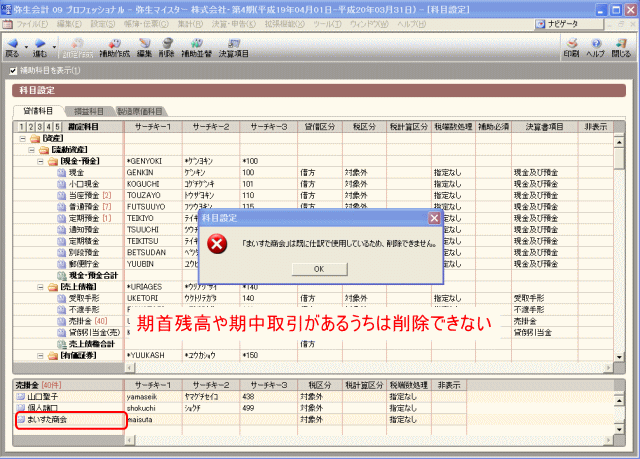The width and height of the screenshot is (640, 459).
Task: Click the 貸借区分 column header
Action: 320,127
